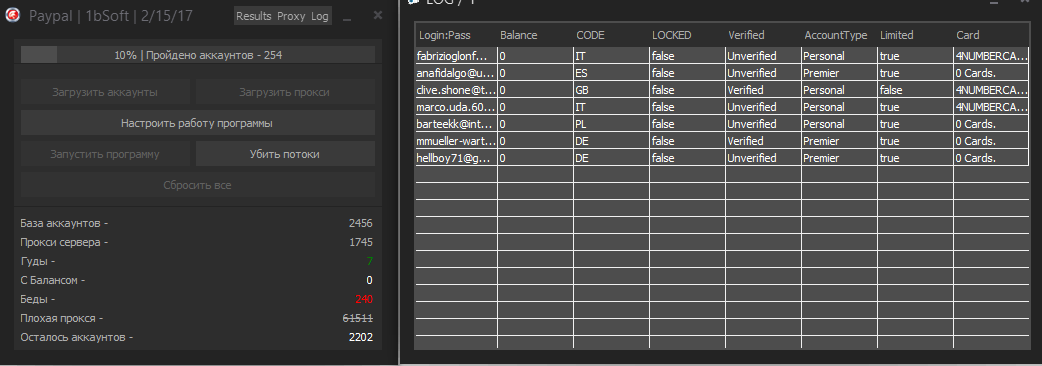Select Premier cell in the ES row
Screen dimensions: 1042x366
pyautogui.click(x=839, y=72)
